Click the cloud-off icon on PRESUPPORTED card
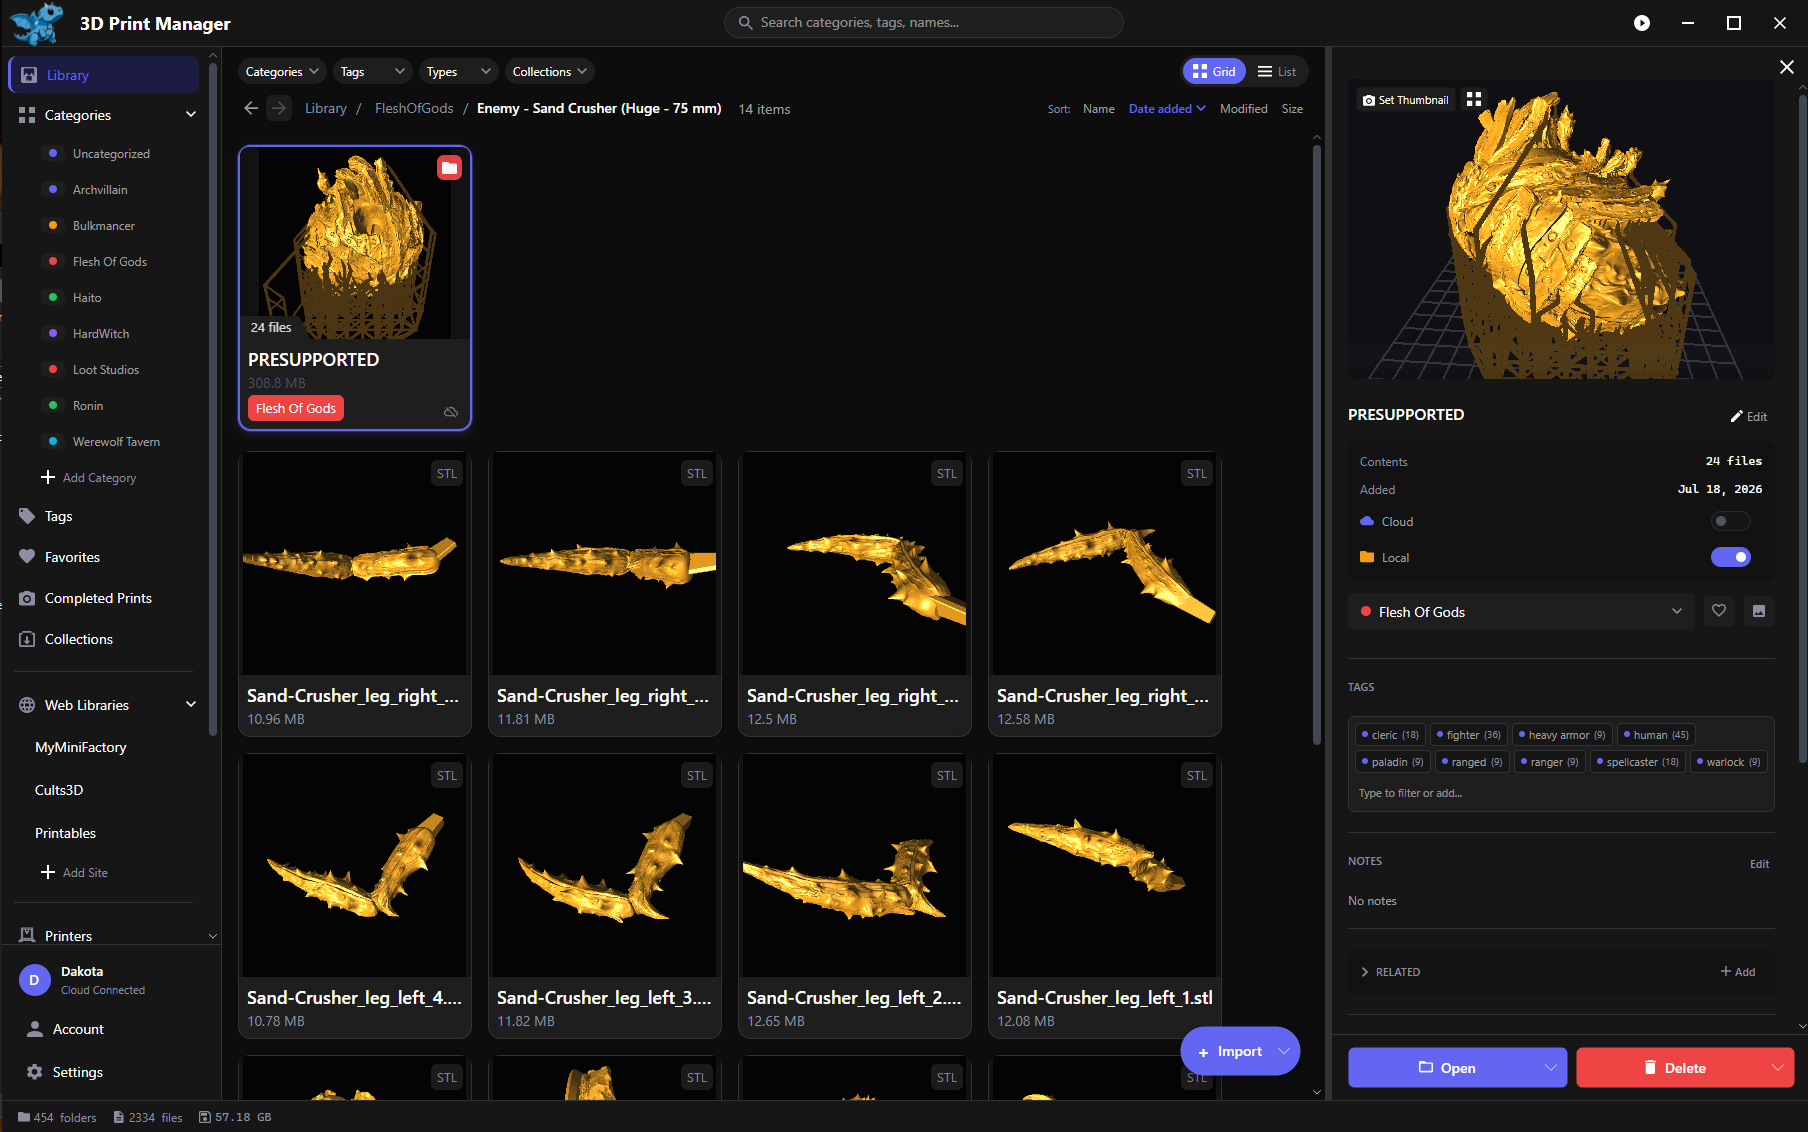The image size is (1808, 1132). (x=451, y=412)
